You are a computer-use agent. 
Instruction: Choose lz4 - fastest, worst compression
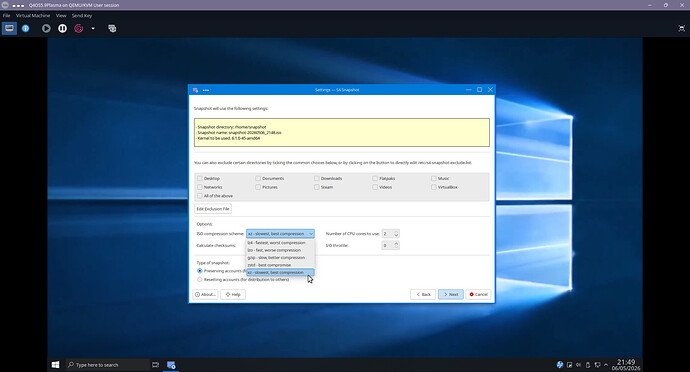(280, 243)
